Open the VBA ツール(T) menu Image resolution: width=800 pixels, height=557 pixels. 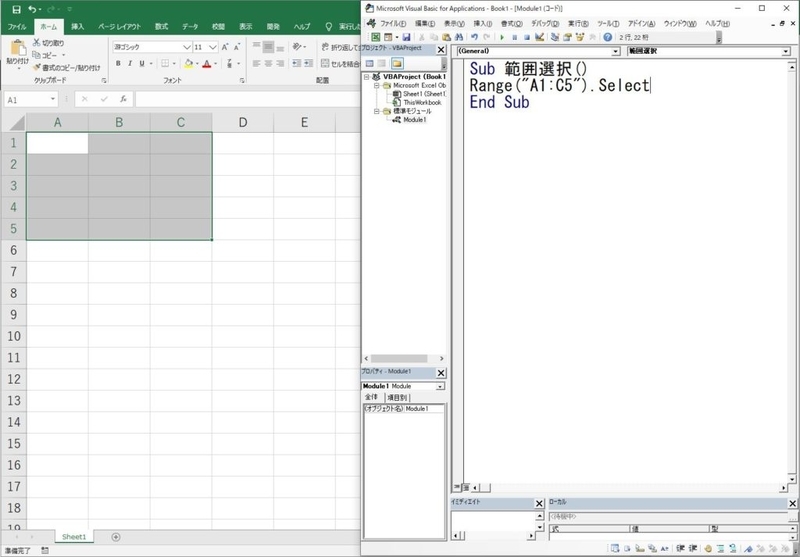(x=608, y=23)
